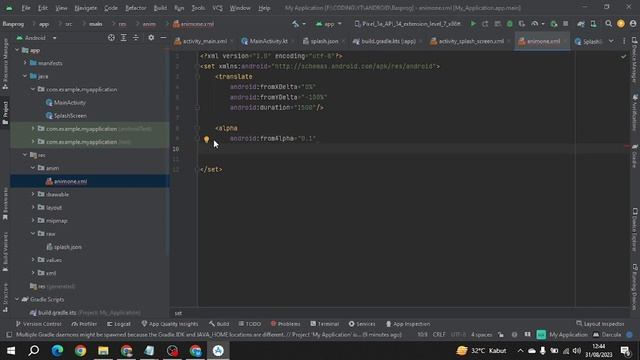640x360 pixels.
Task: Open Microsoft Edge from taskbar
Action: pyautogui.click(x=57, y=351)
